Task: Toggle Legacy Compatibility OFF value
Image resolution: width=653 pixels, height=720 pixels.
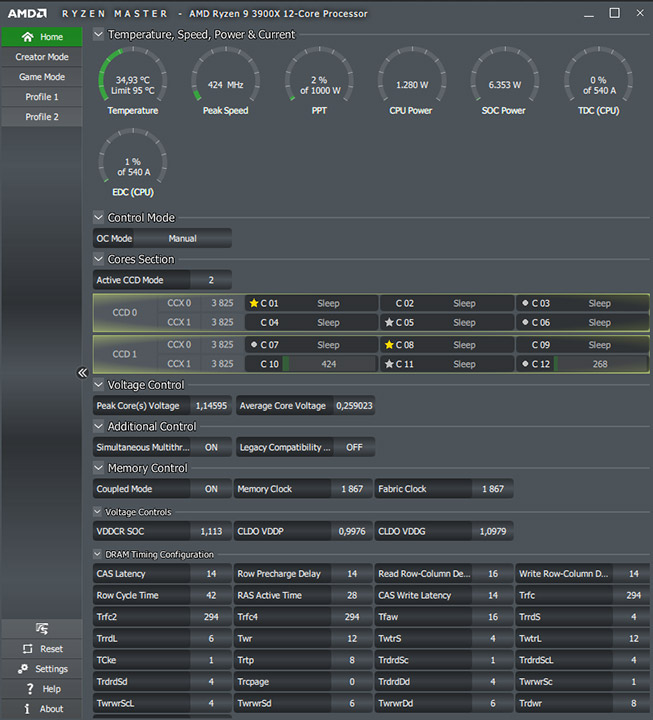Action: 354,447
